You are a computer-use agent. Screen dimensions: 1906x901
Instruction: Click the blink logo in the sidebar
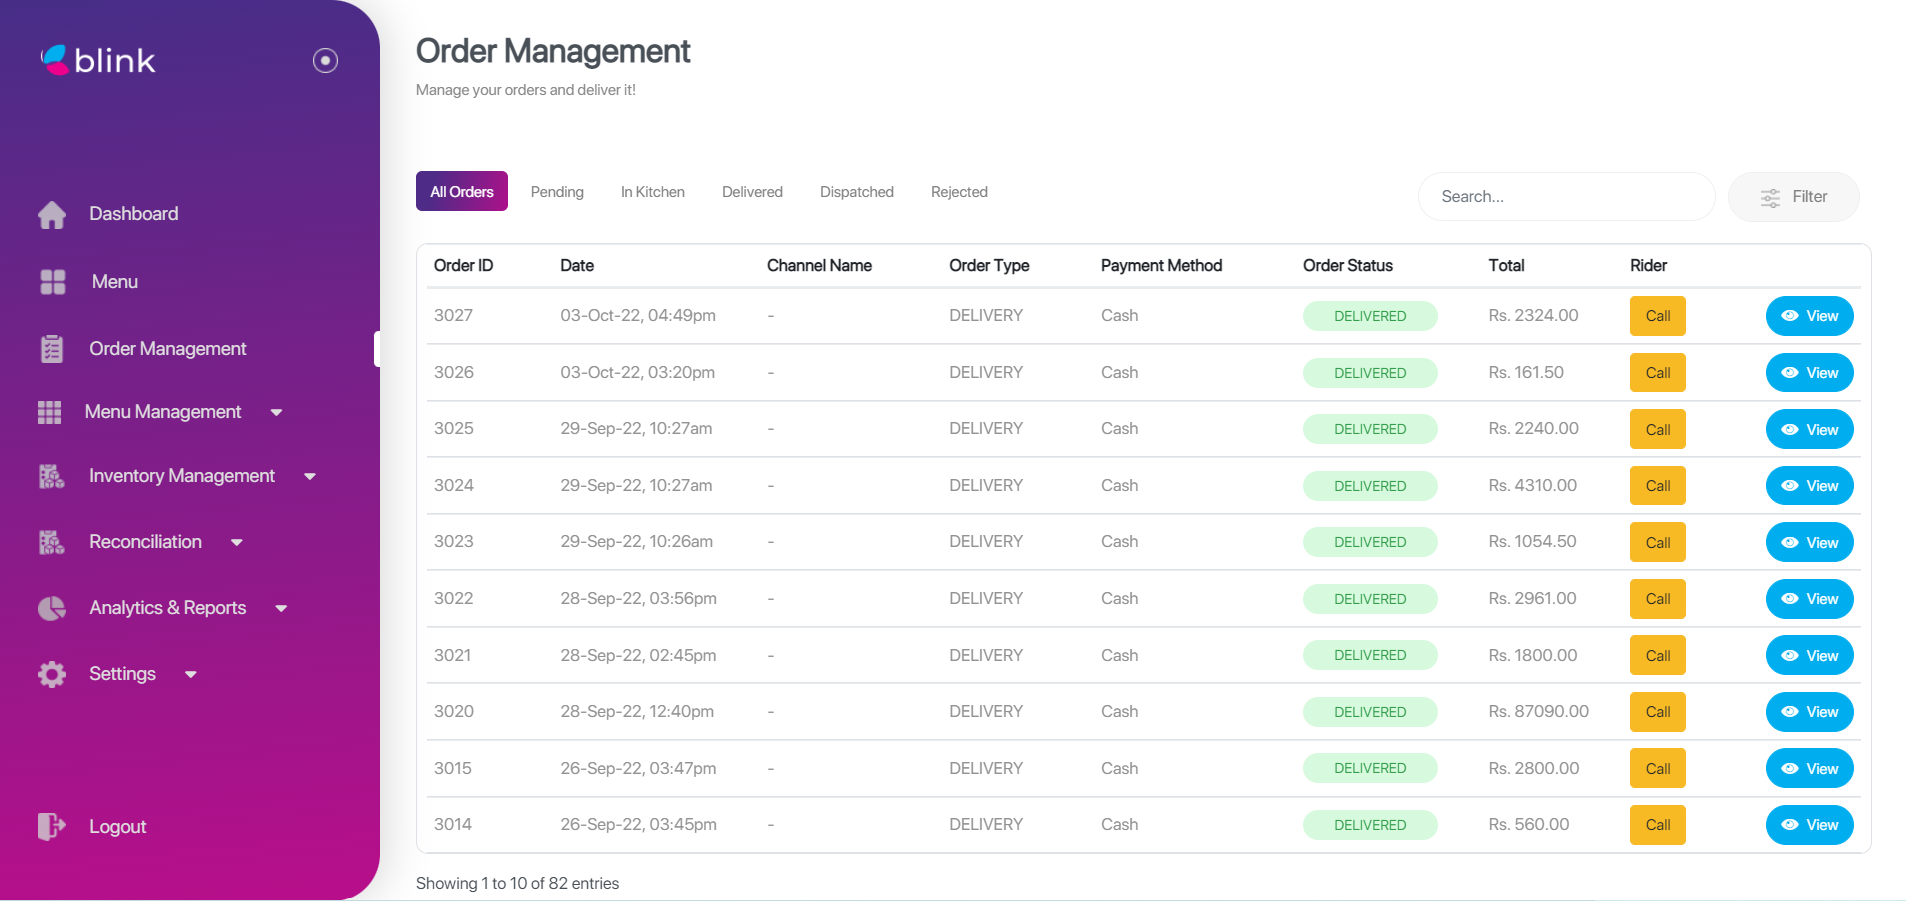pyautogui.click(x=98, y=60)
